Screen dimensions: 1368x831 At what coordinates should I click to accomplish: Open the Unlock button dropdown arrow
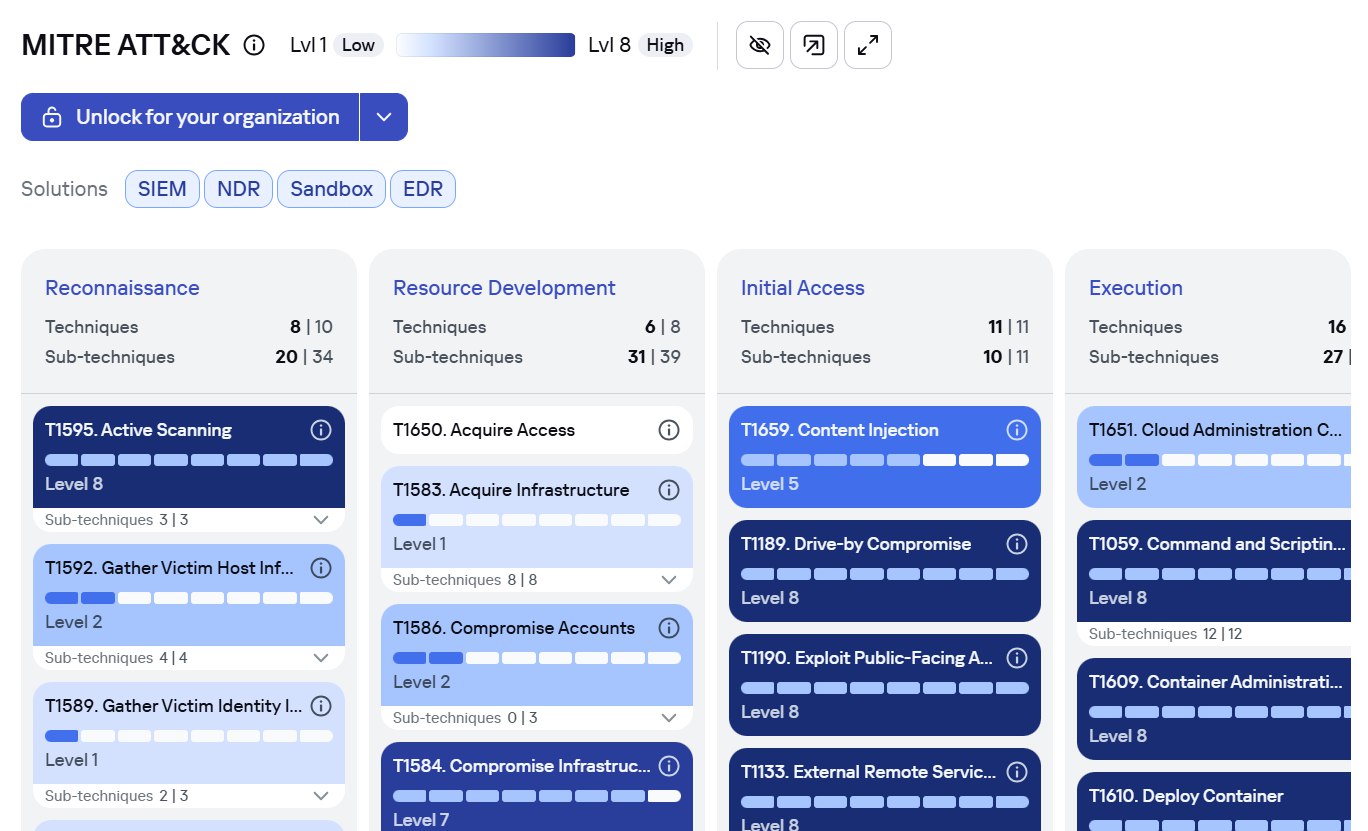click(384, 117)
